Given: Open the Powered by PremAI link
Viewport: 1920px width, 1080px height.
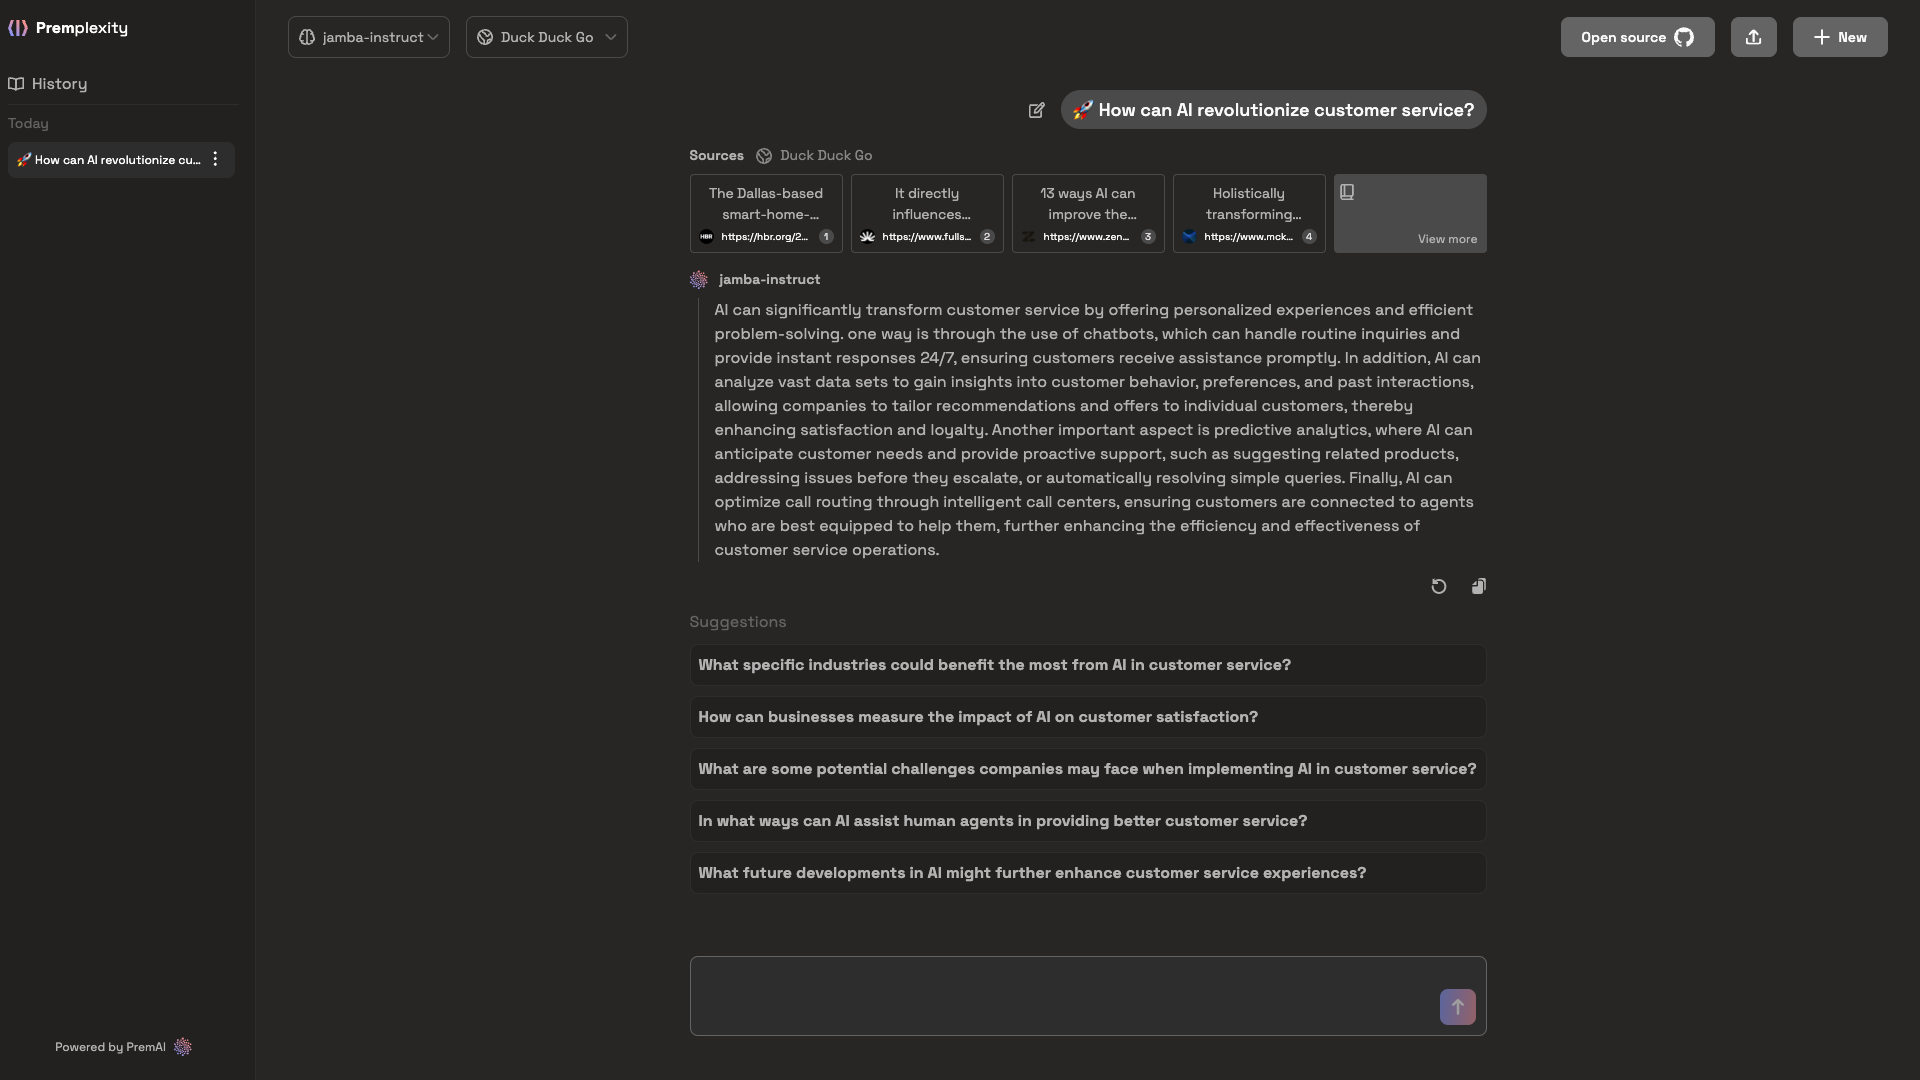Looking at the screenshot, I should point(122,1047).
